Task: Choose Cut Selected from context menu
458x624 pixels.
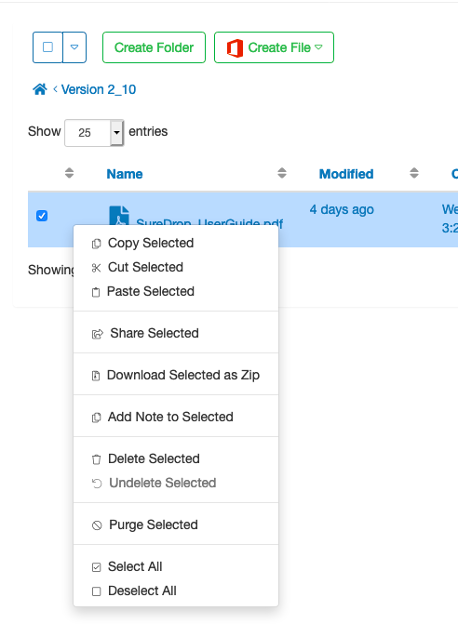Action: [x=176, y=267]
